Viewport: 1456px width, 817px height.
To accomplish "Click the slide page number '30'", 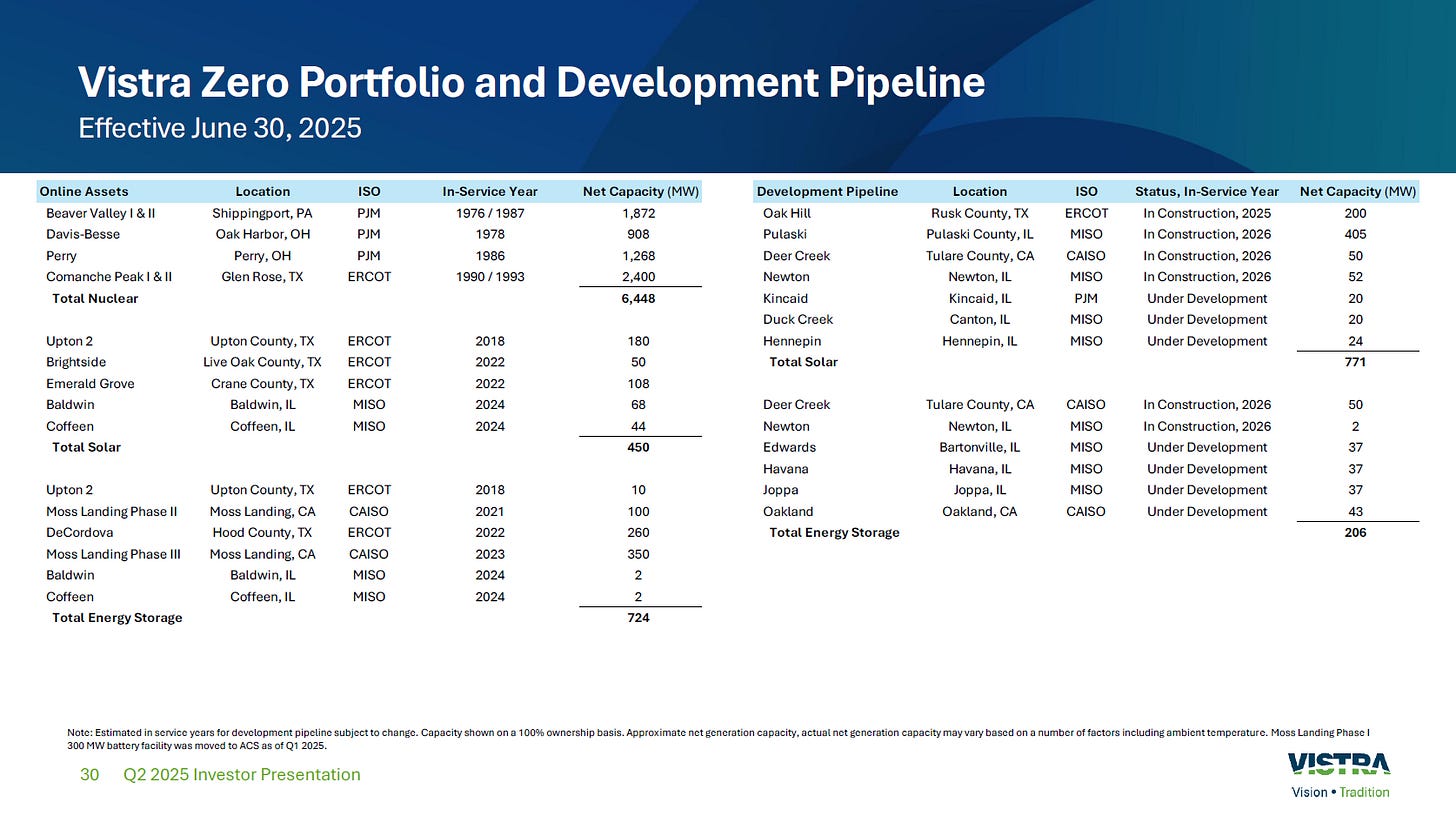I will coord(89,775).
